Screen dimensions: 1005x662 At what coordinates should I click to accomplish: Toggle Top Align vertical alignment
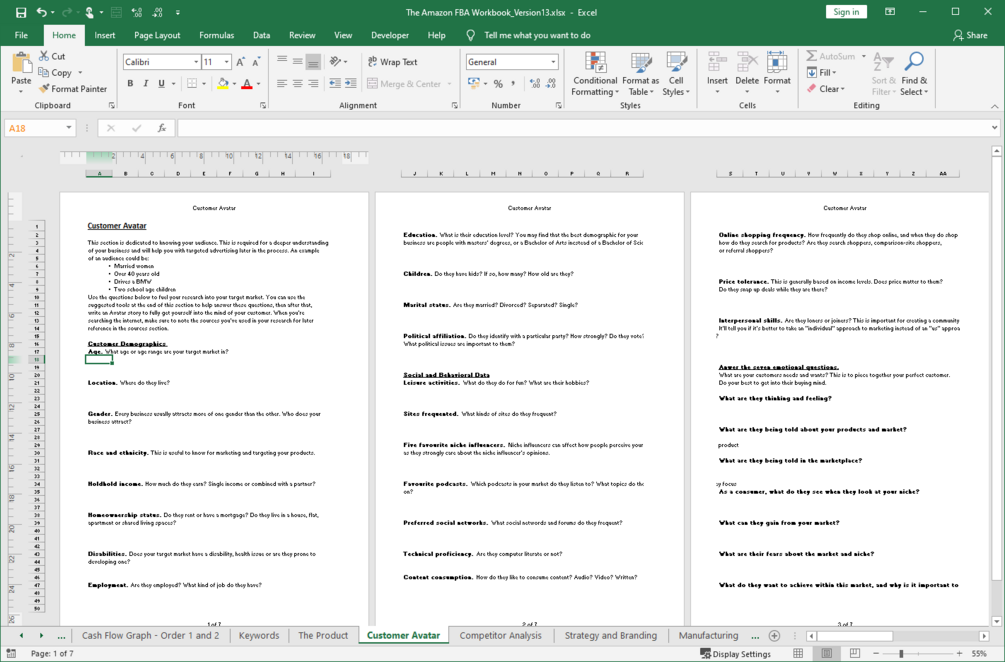(282, 62)
